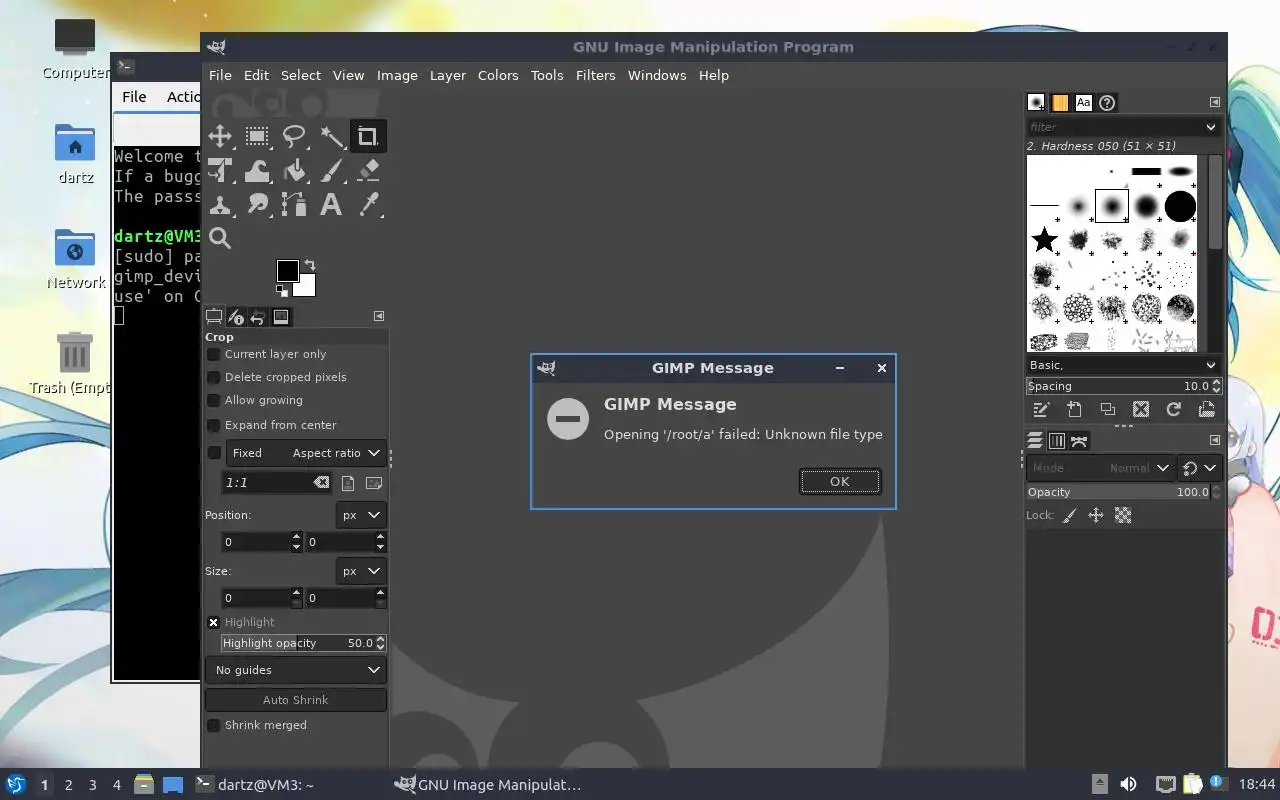
Task: Select the Warp Transform tool
Action: pos(257,171)
